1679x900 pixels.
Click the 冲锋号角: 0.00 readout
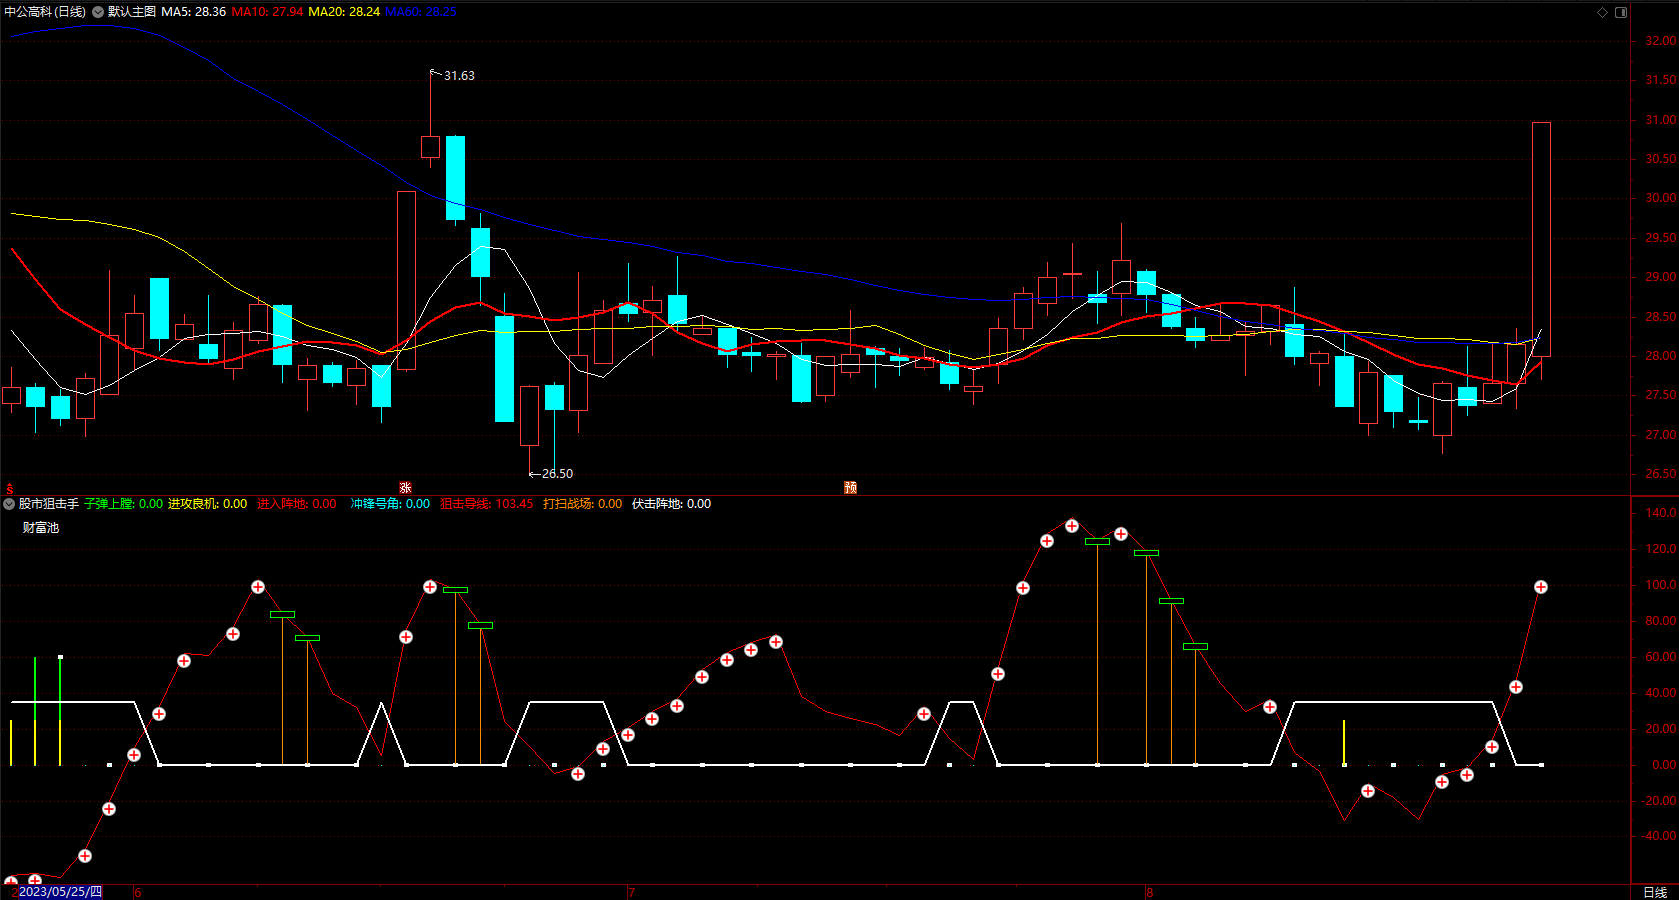[x=390, y=504]
